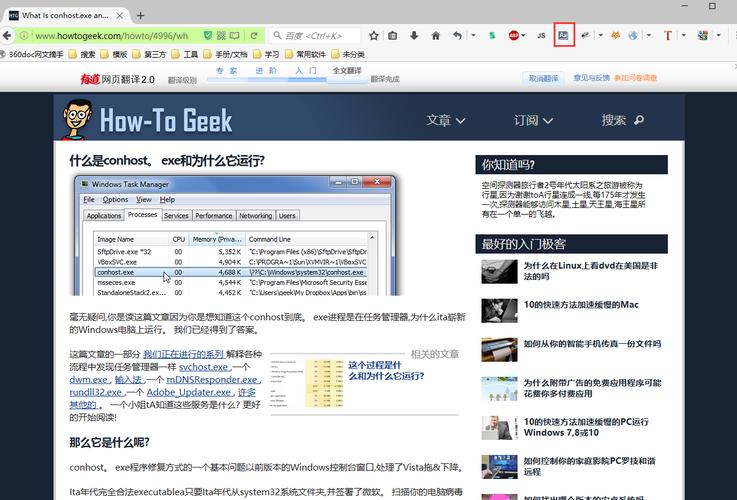
Task: Open the 参加问卷调查 link
Action: [x=635, y=78]
